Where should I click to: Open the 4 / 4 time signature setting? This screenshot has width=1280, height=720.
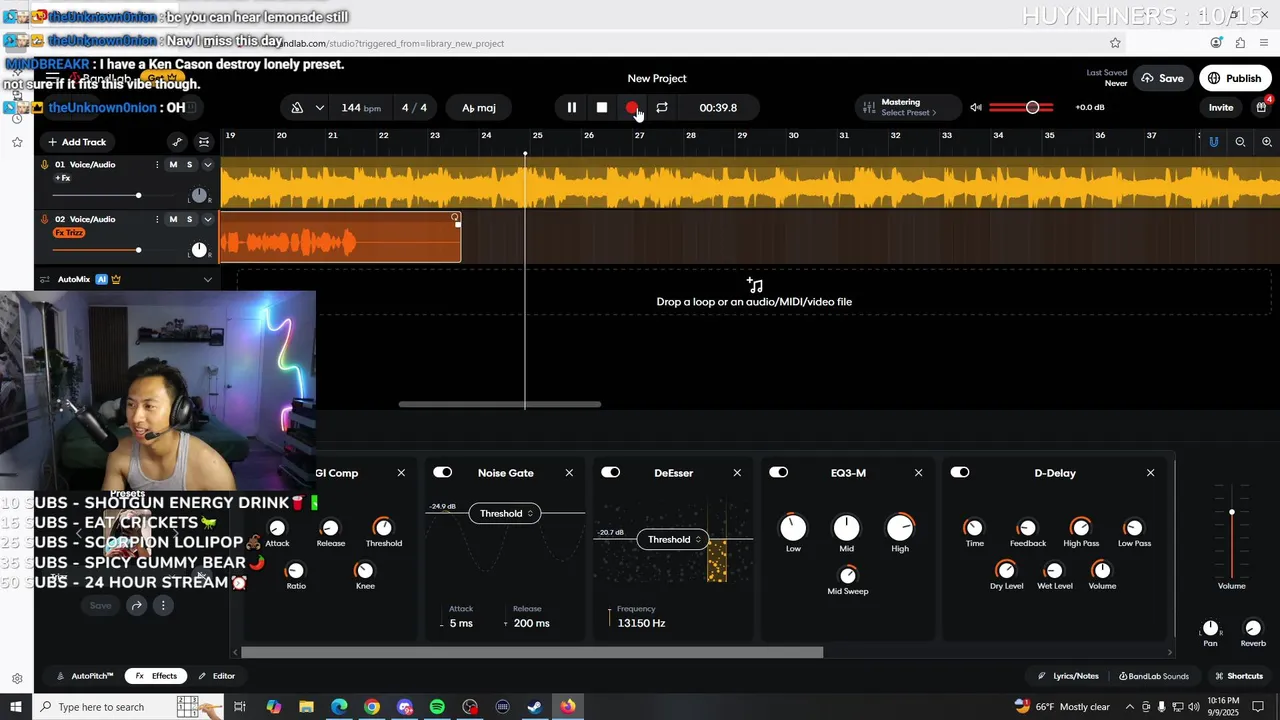pos(414,108)
